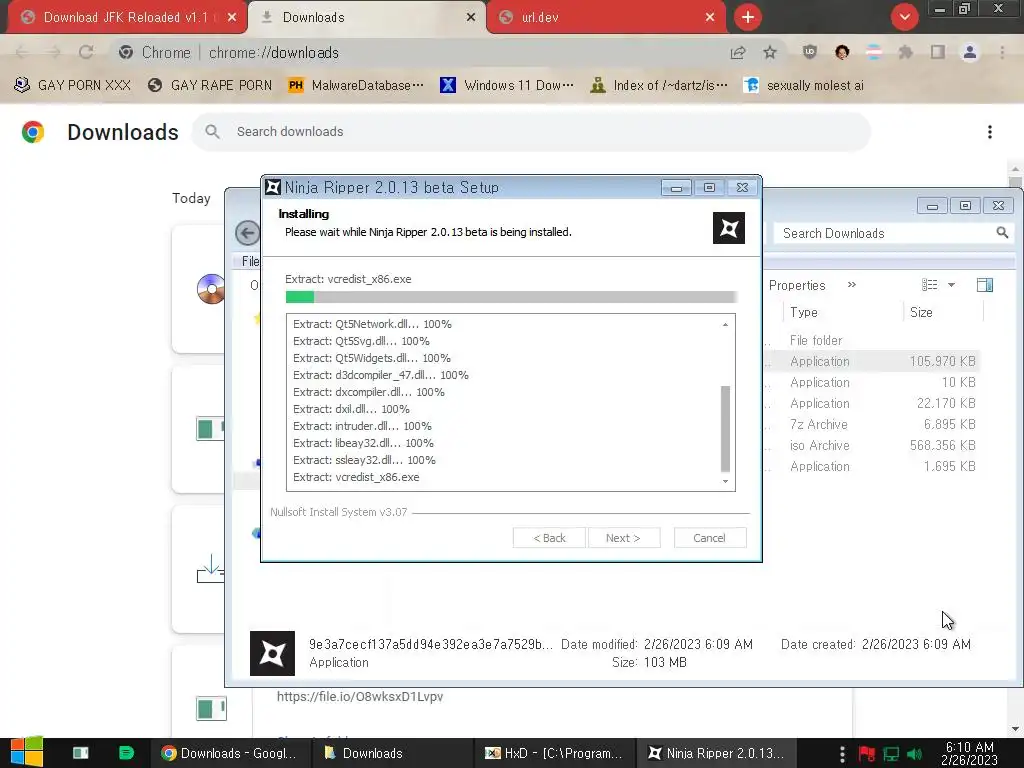Focus Search Downloads field in Explorer
The width and height of the screenshot is (1024, 768).
893,232
